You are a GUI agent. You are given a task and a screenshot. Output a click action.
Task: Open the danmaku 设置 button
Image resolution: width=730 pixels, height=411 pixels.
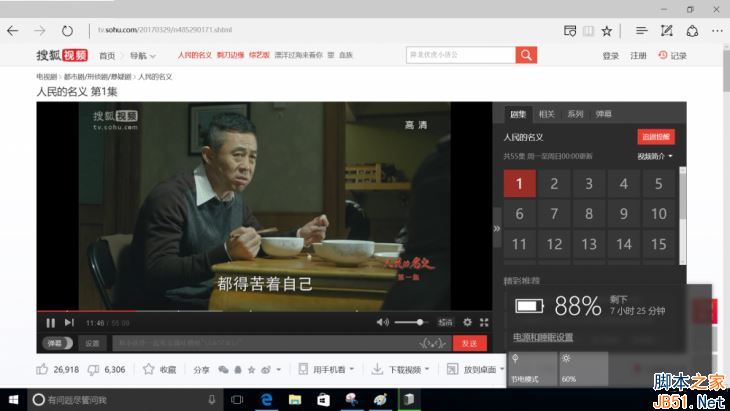click(x=92, y=343)
